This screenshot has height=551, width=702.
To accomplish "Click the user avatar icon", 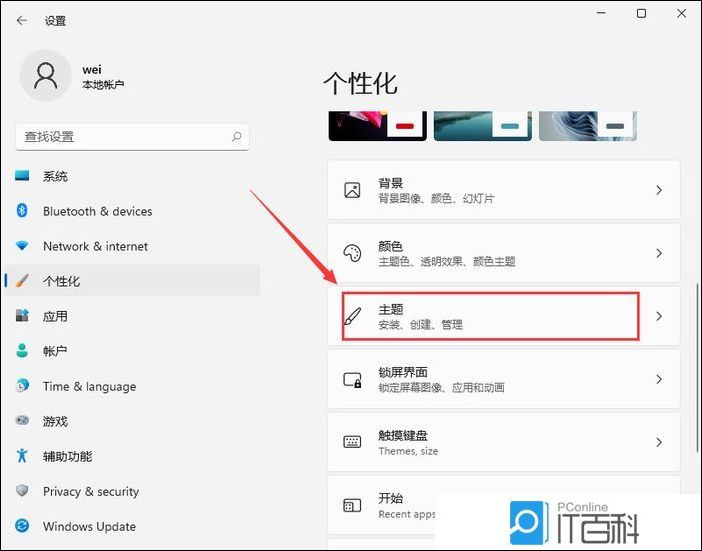I will pyautogui.click(x=46, y=75).
